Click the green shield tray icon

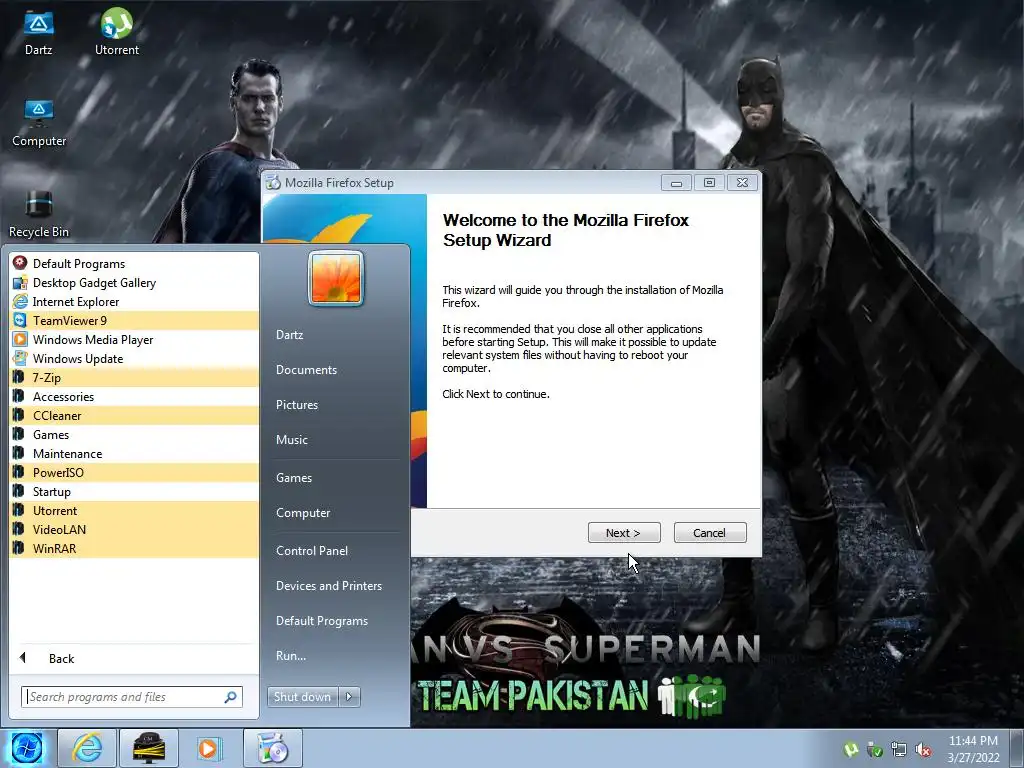874,750
